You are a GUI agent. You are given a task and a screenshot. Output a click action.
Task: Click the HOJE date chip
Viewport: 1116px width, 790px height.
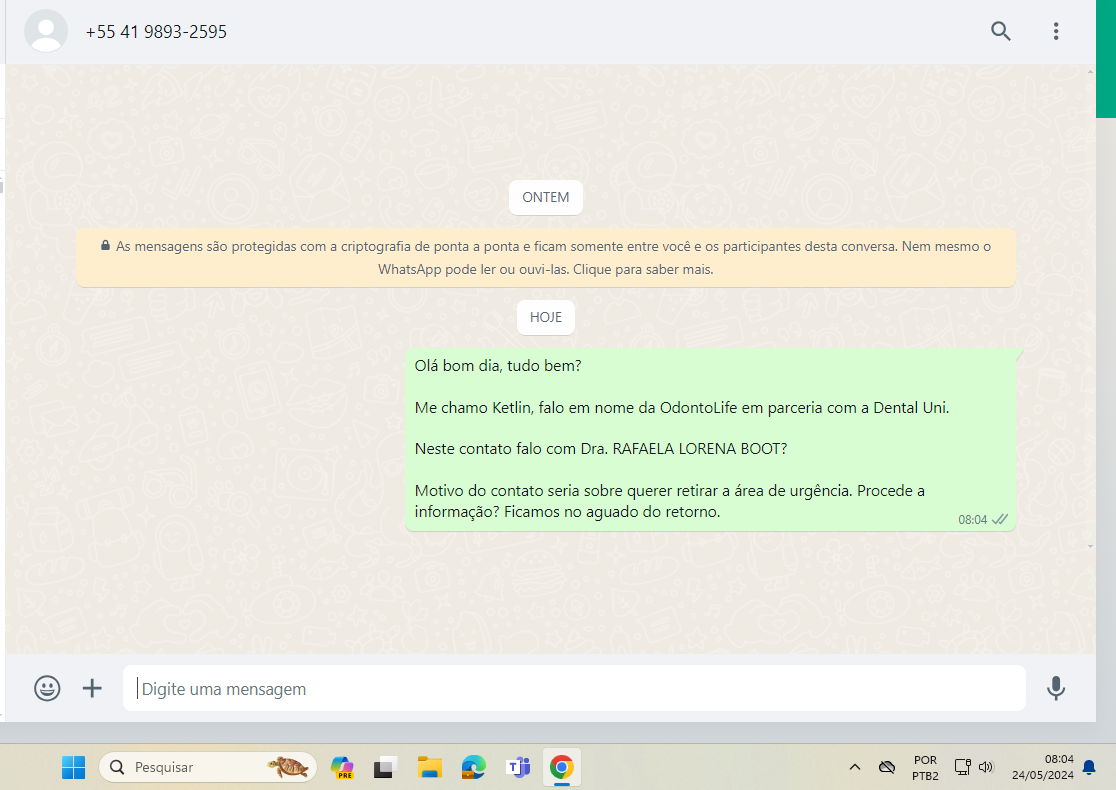pyautogui.click(x=545, y=317)
